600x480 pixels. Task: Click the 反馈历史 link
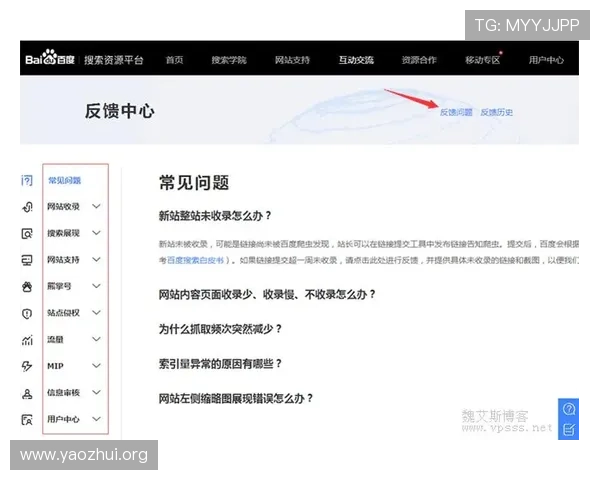click(497, 112)
